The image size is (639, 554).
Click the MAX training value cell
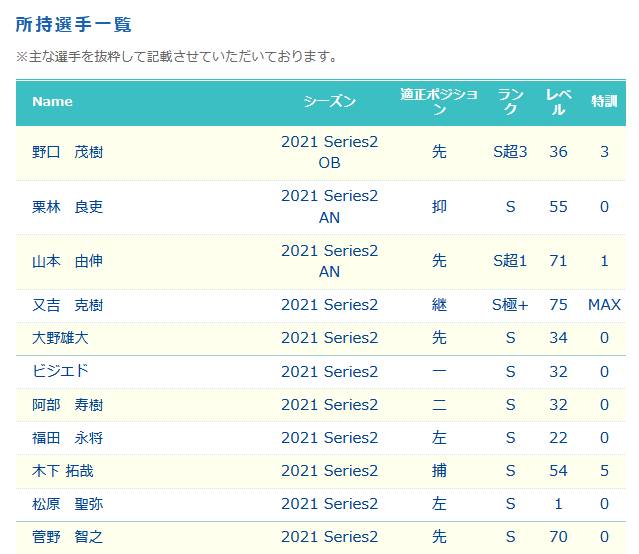tap(604, 305)
